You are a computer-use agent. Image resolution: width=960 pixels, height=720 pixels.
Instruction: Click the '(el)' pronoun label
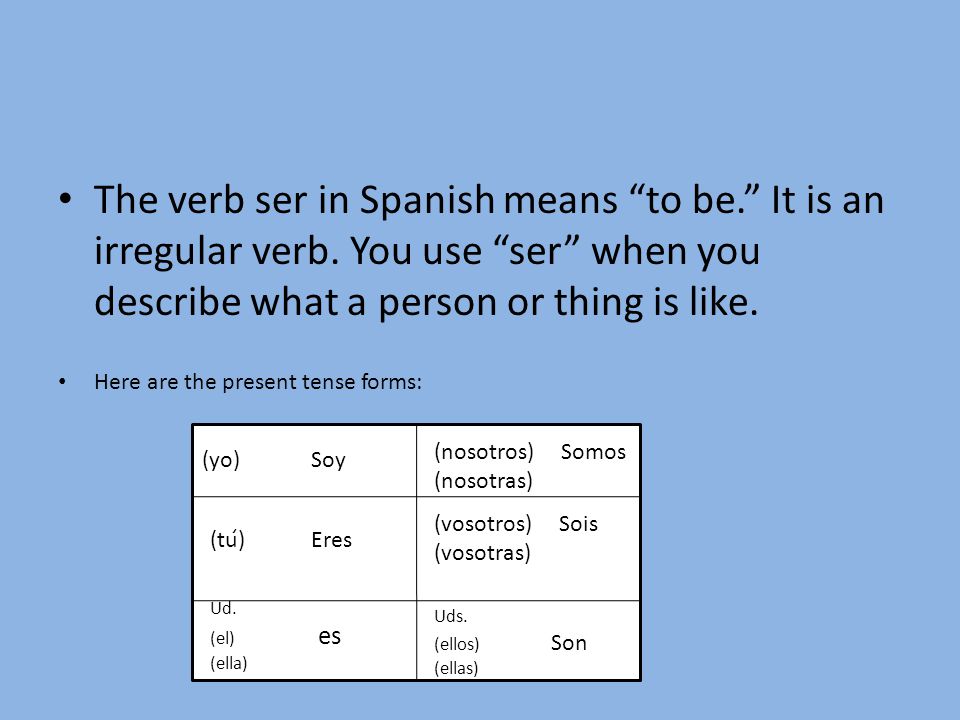coord(222,638)
